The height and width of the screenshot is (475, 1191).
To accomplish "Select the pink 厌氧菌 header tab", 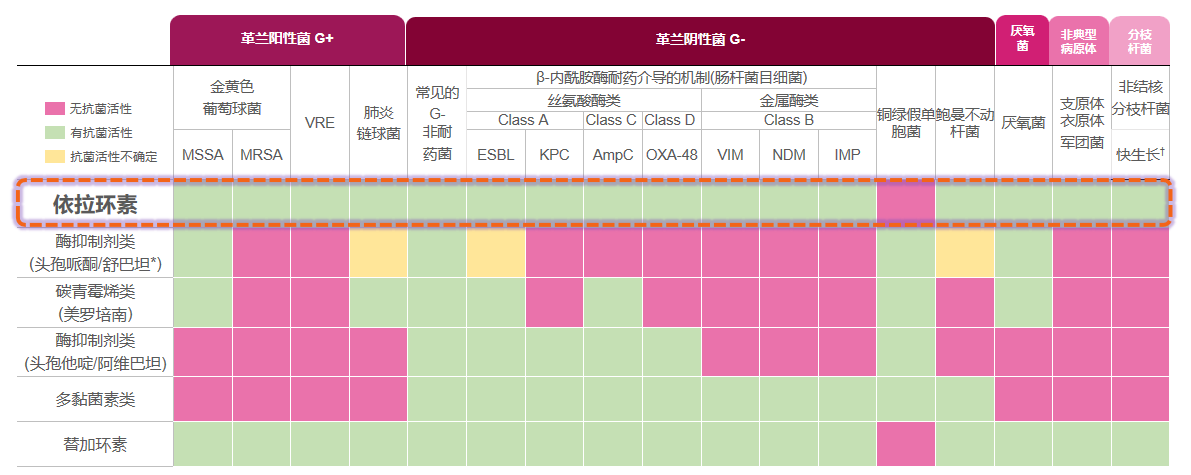I will pos(1022,40).
